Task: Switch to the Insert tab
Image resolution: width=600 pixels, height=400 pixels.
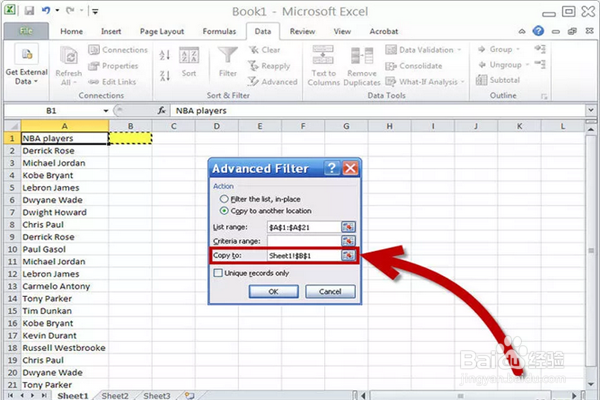Action: 111,31
